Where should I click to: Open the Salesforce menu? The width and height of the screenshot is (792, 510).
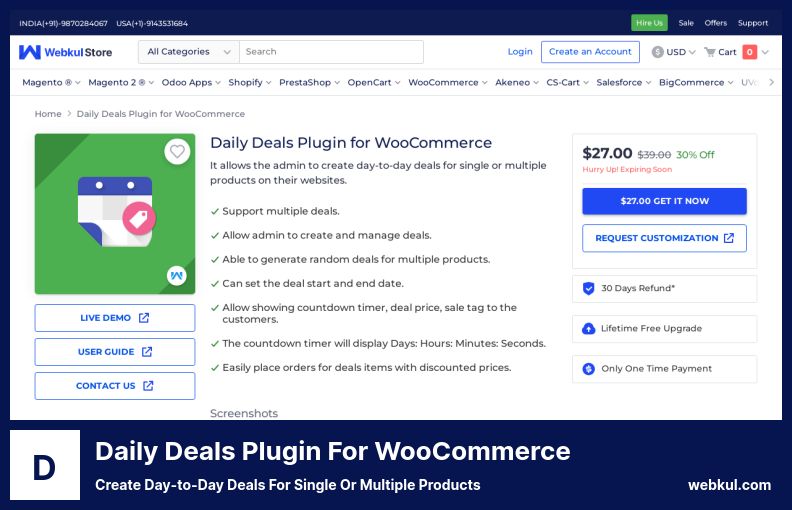coord(624,82)
